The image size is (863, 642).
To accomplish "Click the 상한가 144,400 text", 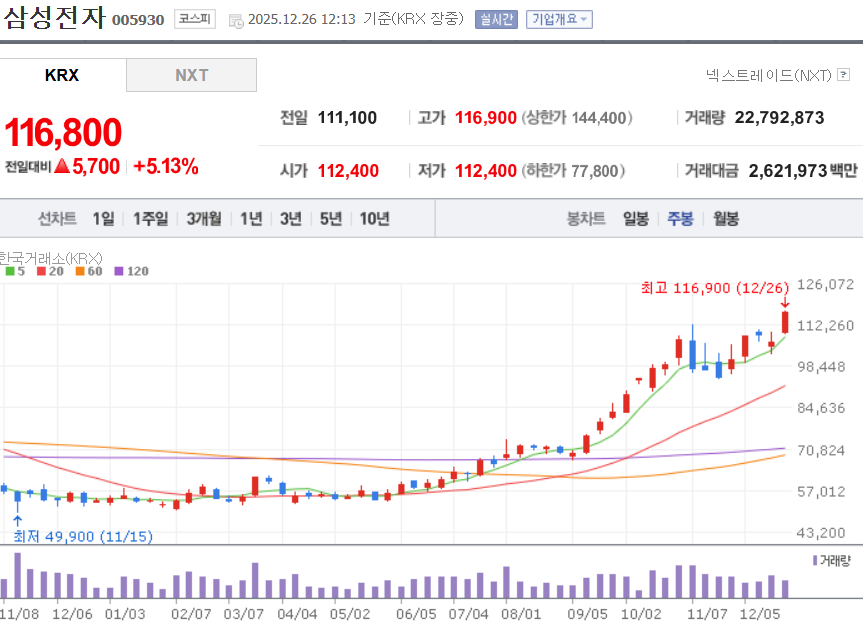I will tap(577, 117).
